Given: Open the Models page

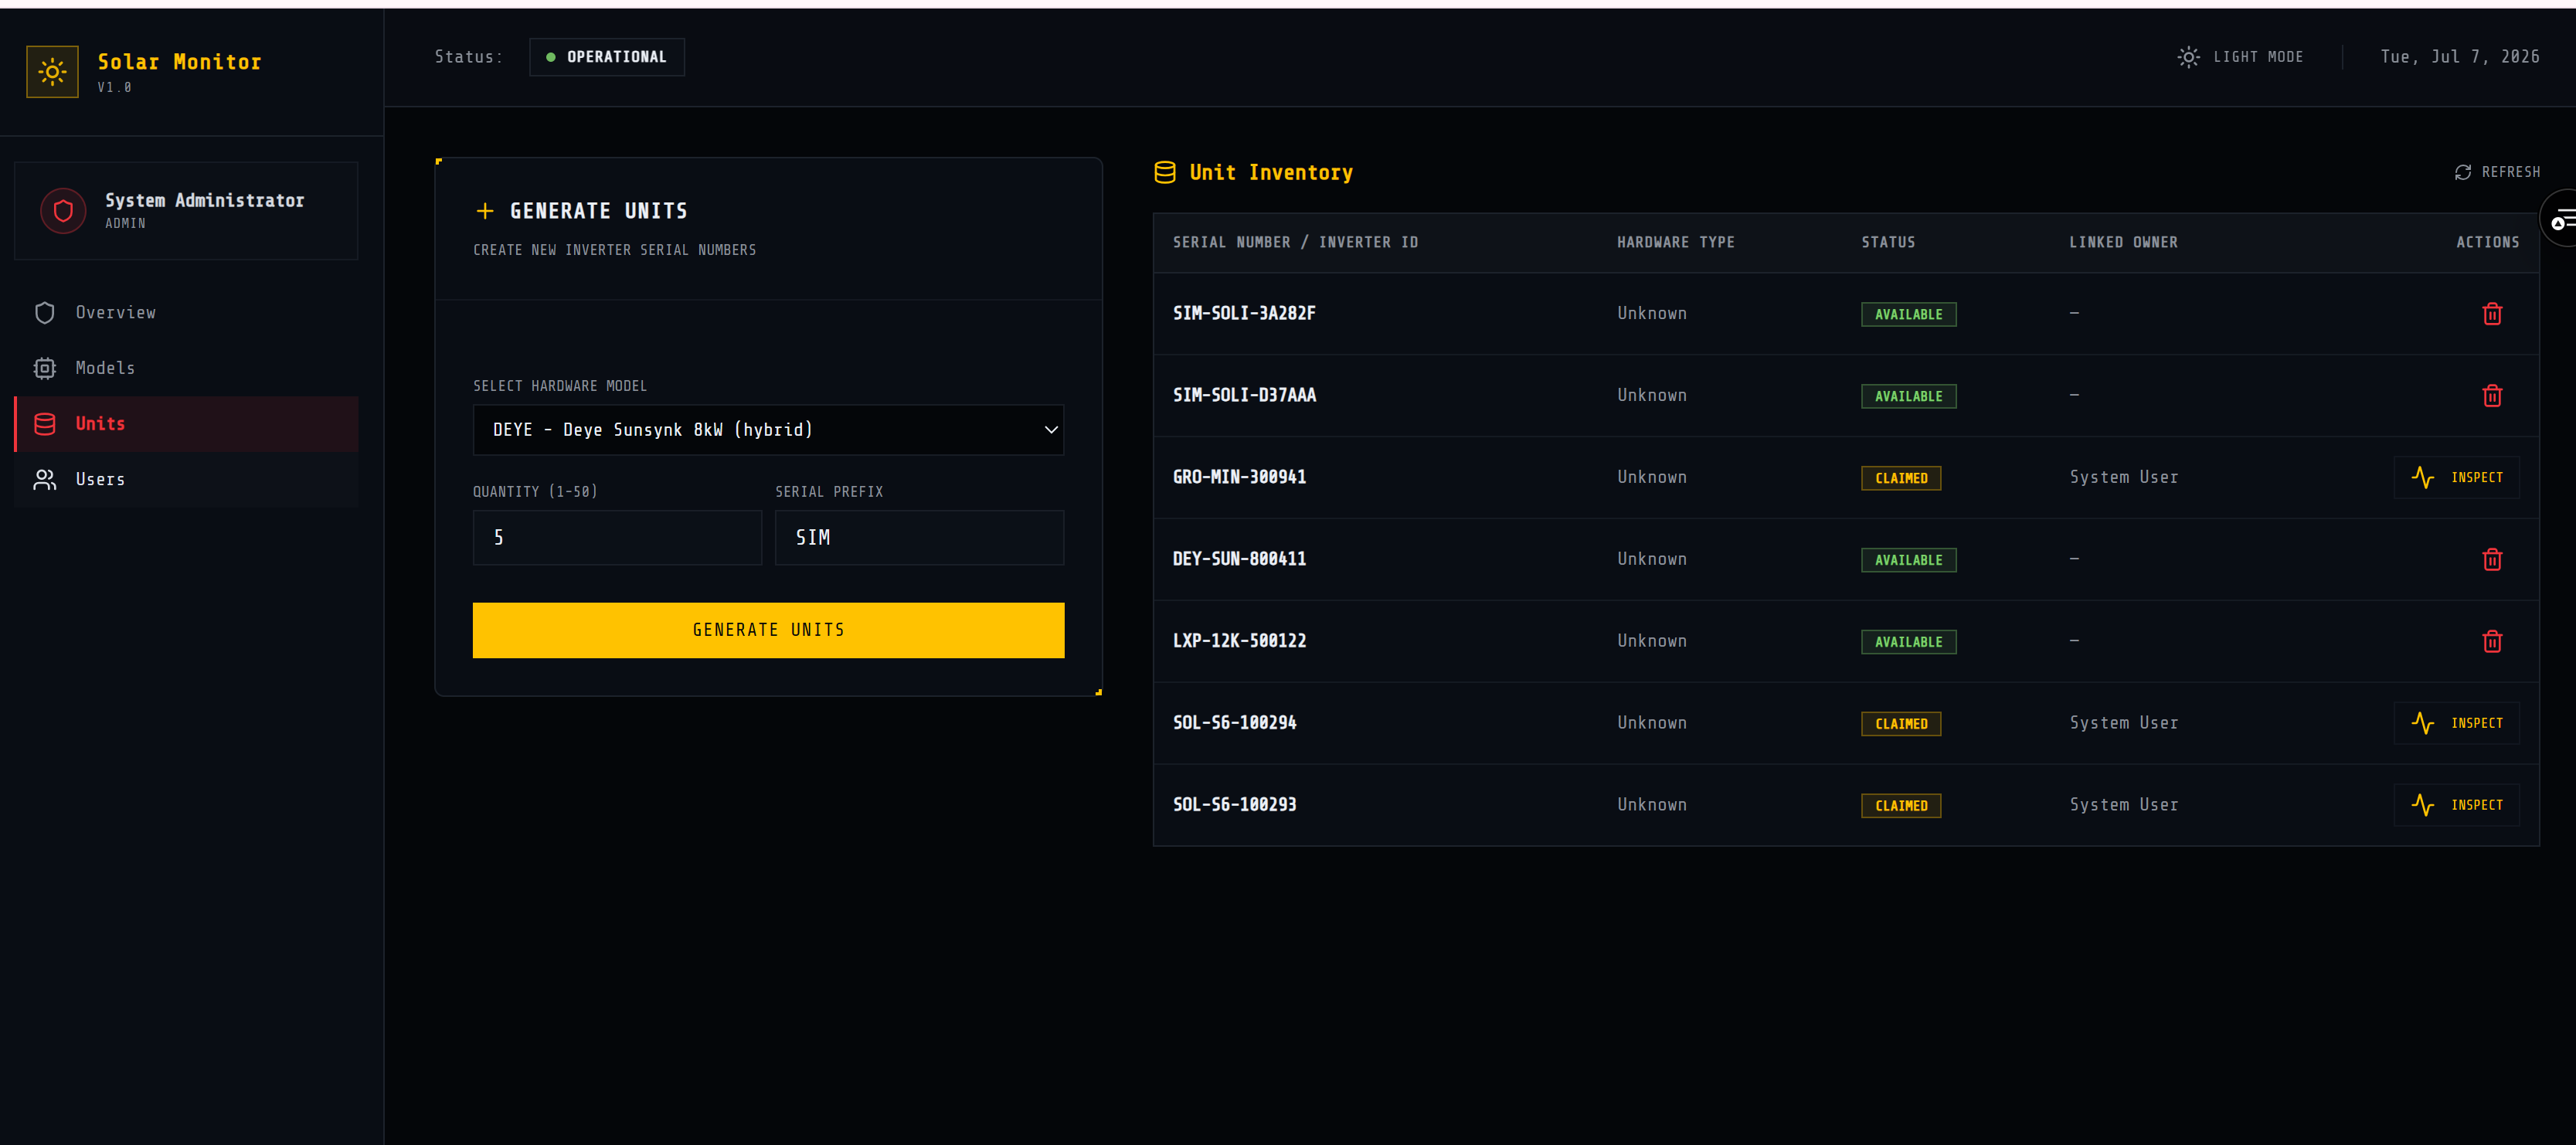Looking at the screenshot, I should click(x=186, y=368).
